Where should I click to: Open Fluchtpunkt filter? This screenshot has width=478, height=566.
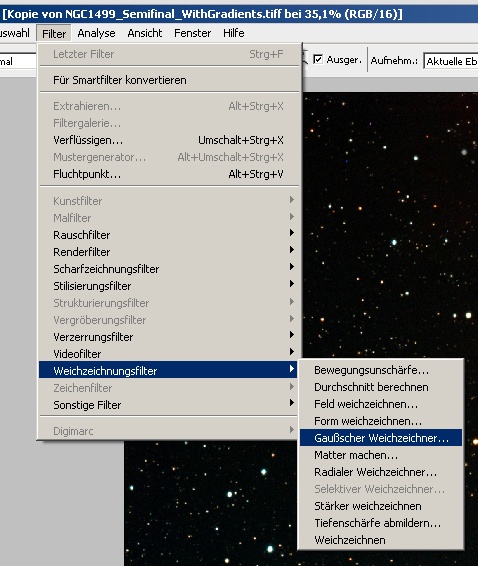[168, 174]
